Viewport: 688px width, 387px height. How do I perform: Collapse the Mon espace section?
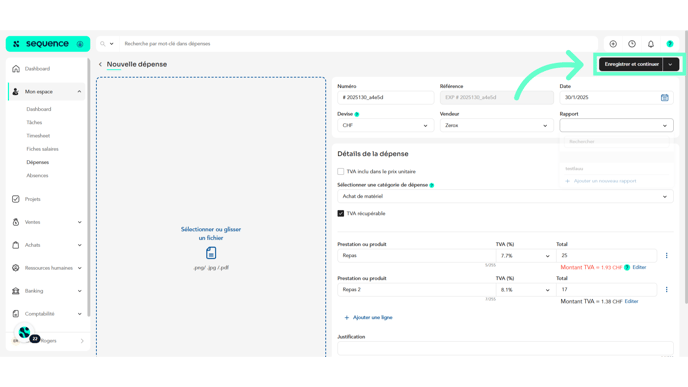(x=79, y=92)
